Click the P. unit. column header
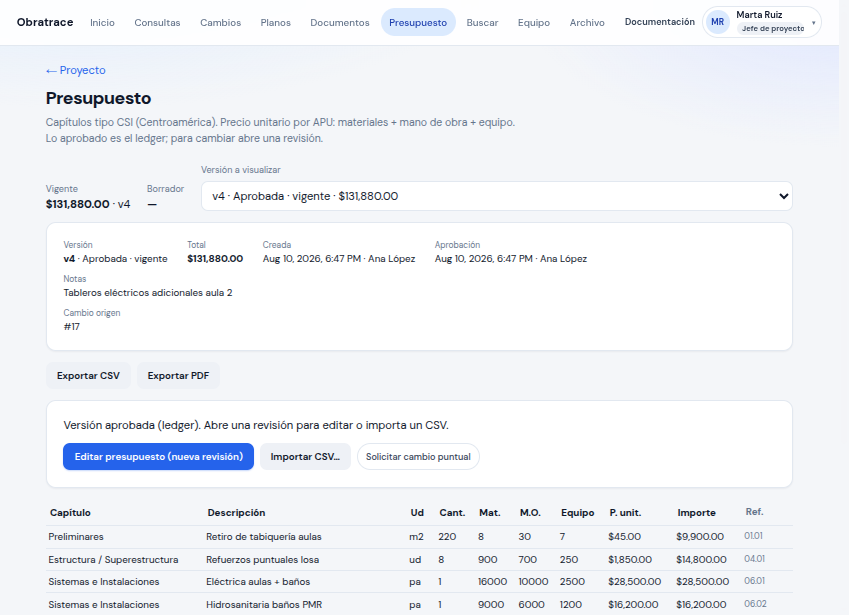 point(625,513)
